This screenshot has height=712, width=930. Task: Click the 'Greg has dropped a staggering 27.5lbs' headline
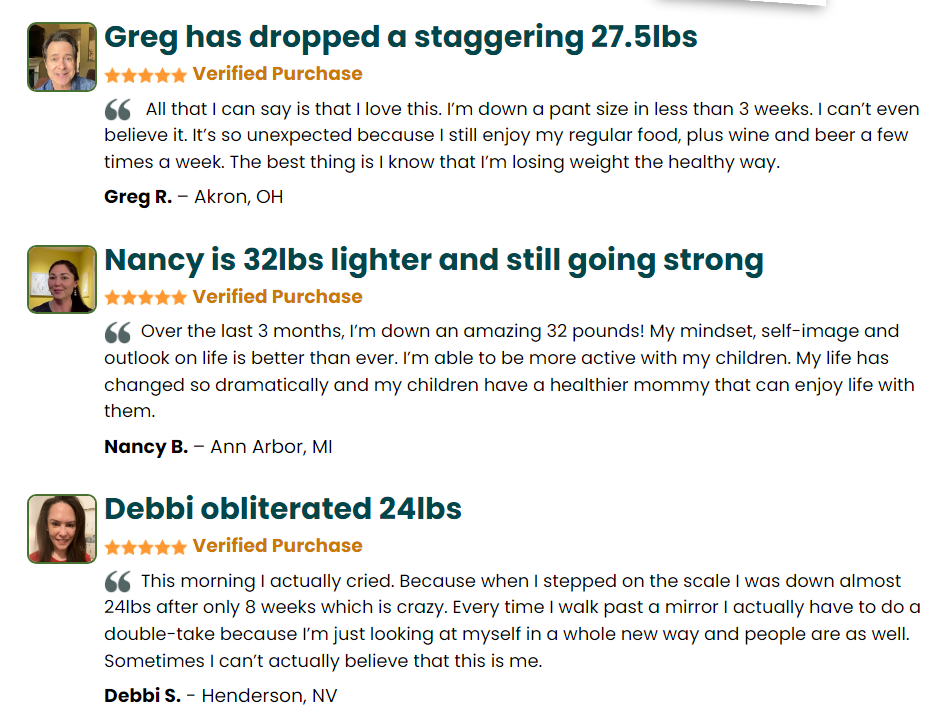click(400, 38)
